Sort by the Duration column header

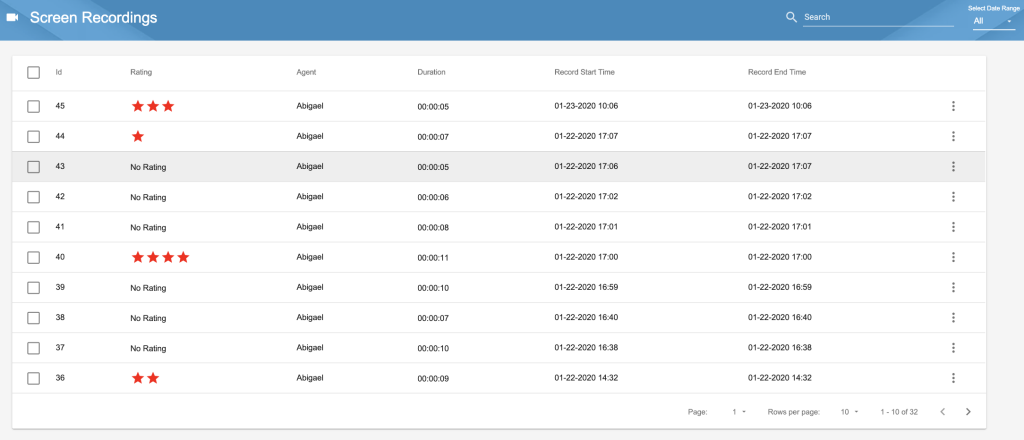[x=431, y=72]
